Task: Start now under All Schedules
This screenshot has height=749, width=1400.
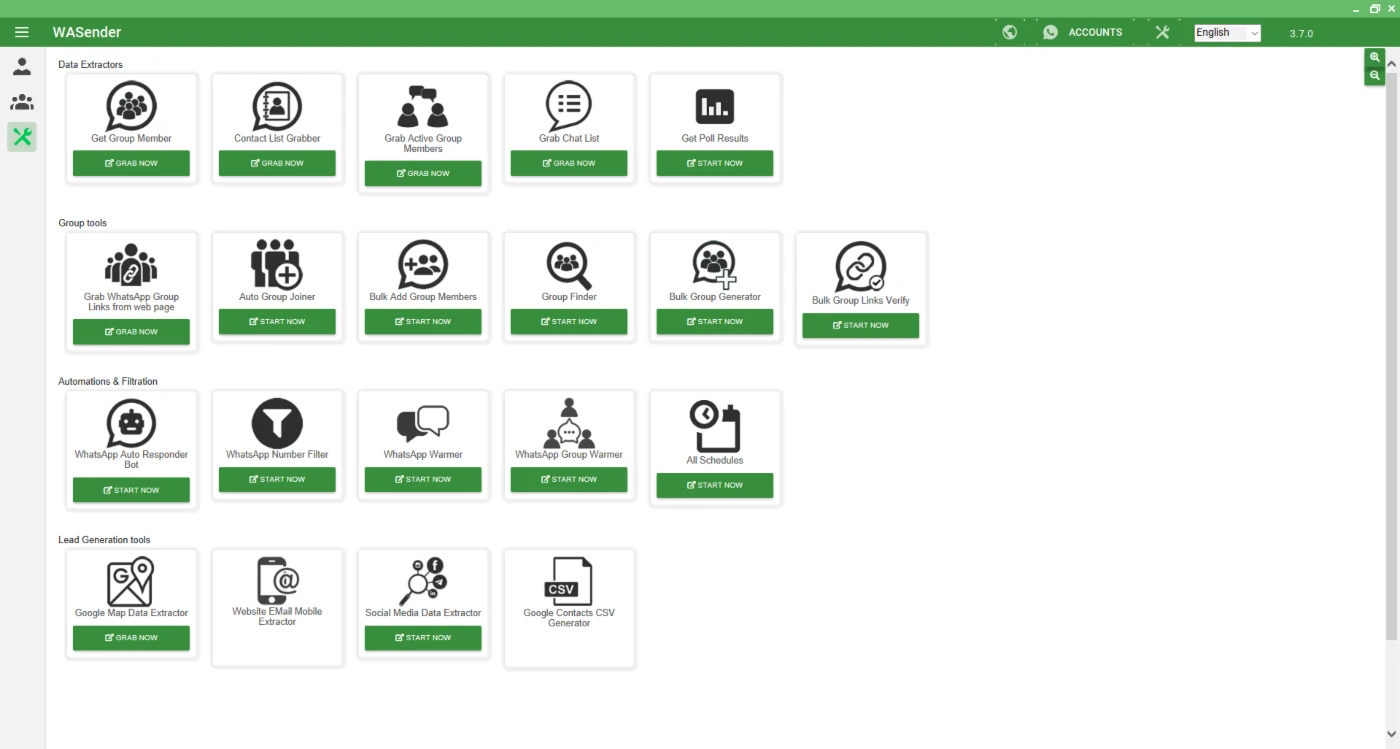Action: tap(715, 485)
